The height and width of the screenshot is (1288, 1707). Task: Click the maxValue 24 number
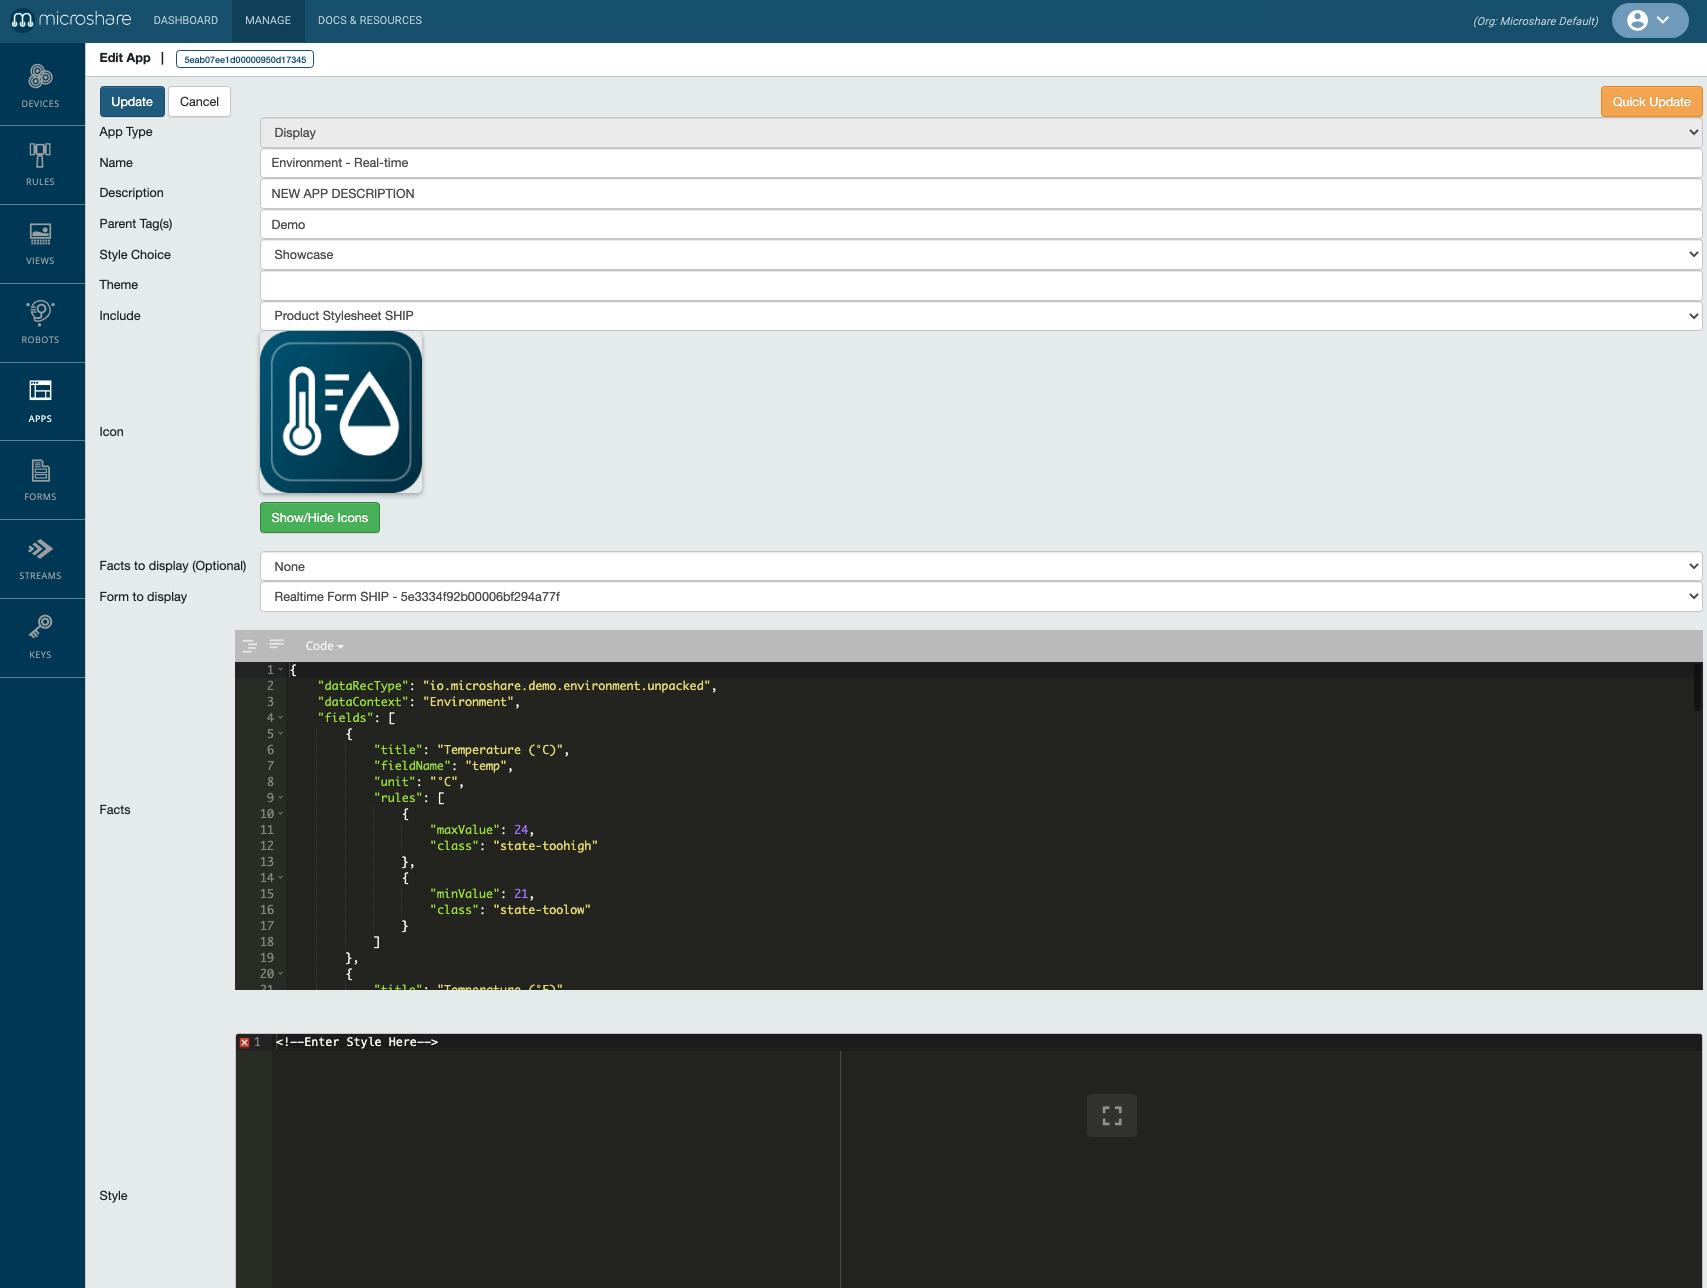521,830
